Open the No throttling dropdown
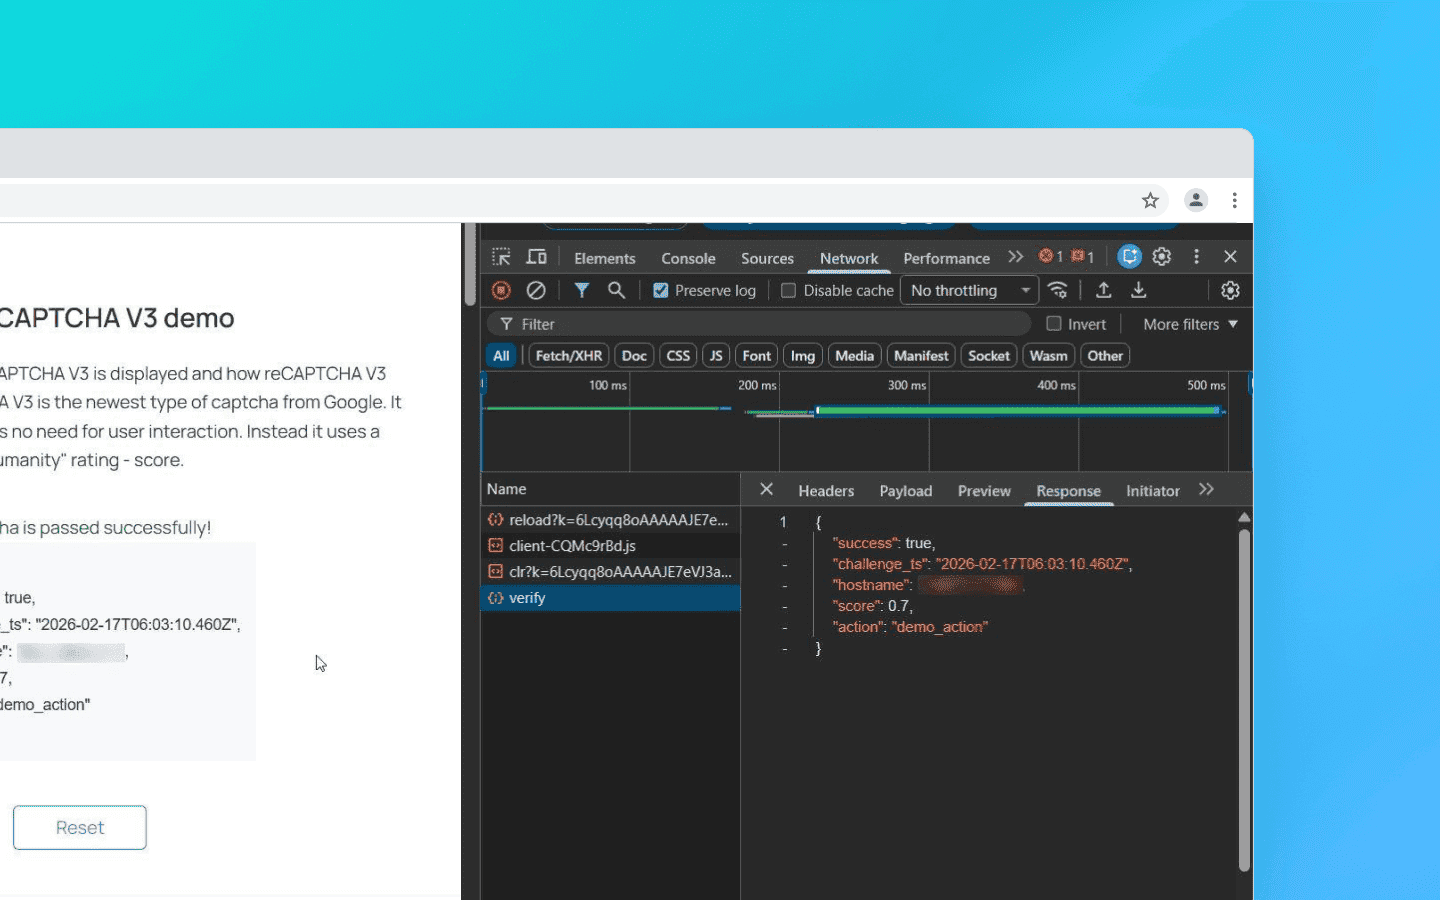 [970, 290]
